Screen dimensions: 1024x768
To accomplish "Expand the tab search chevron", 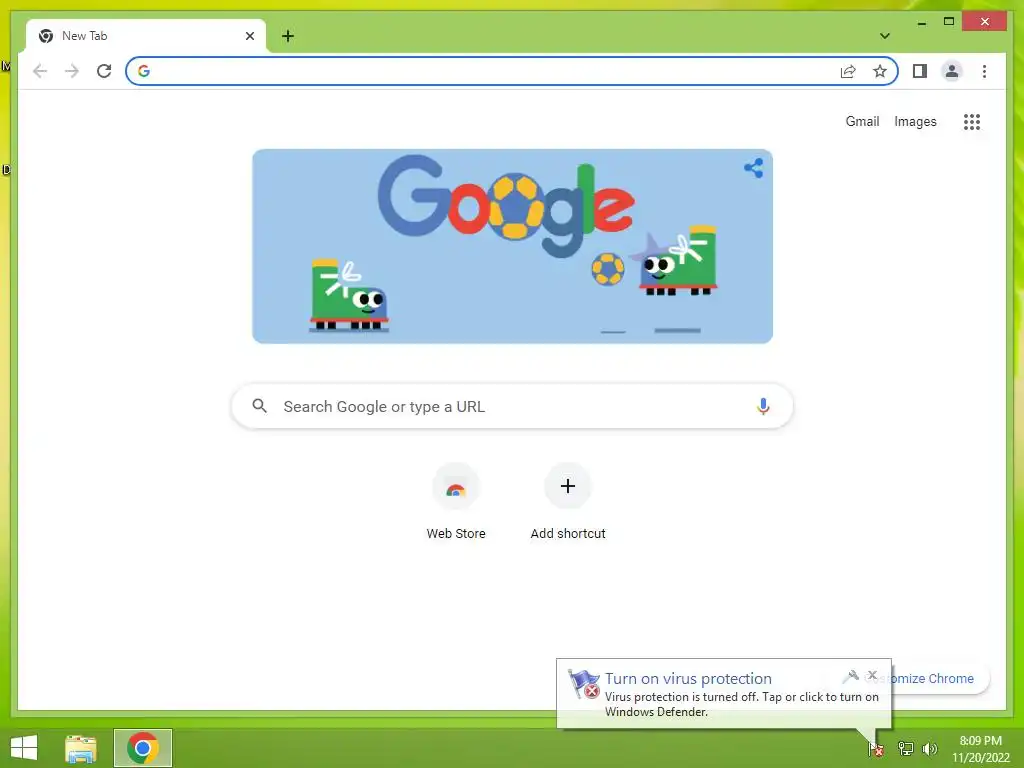I will [x=885, y=36].
